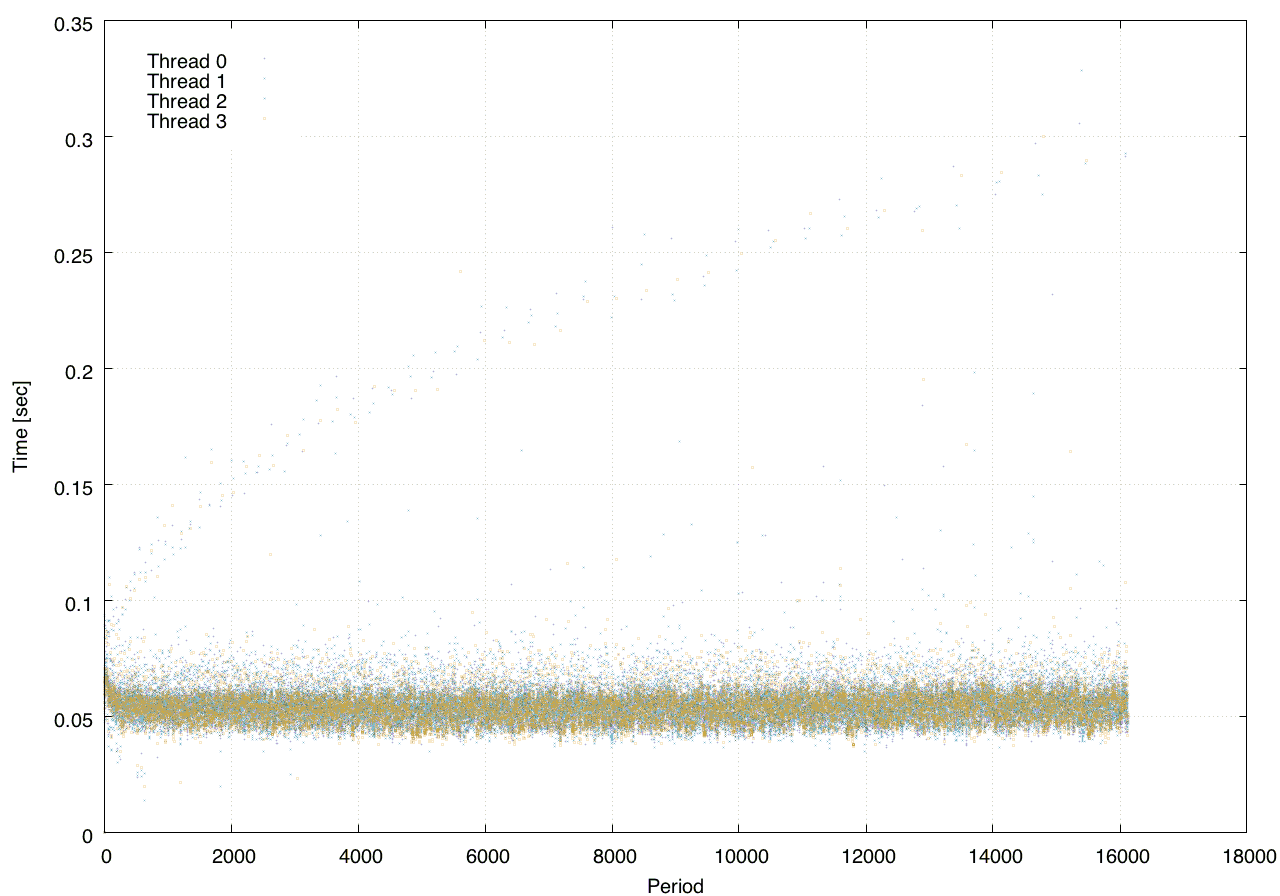The image size is (1280, 896).
Task: Click the 0.15 y-axis tick label
Action: (x=73, y=486)
